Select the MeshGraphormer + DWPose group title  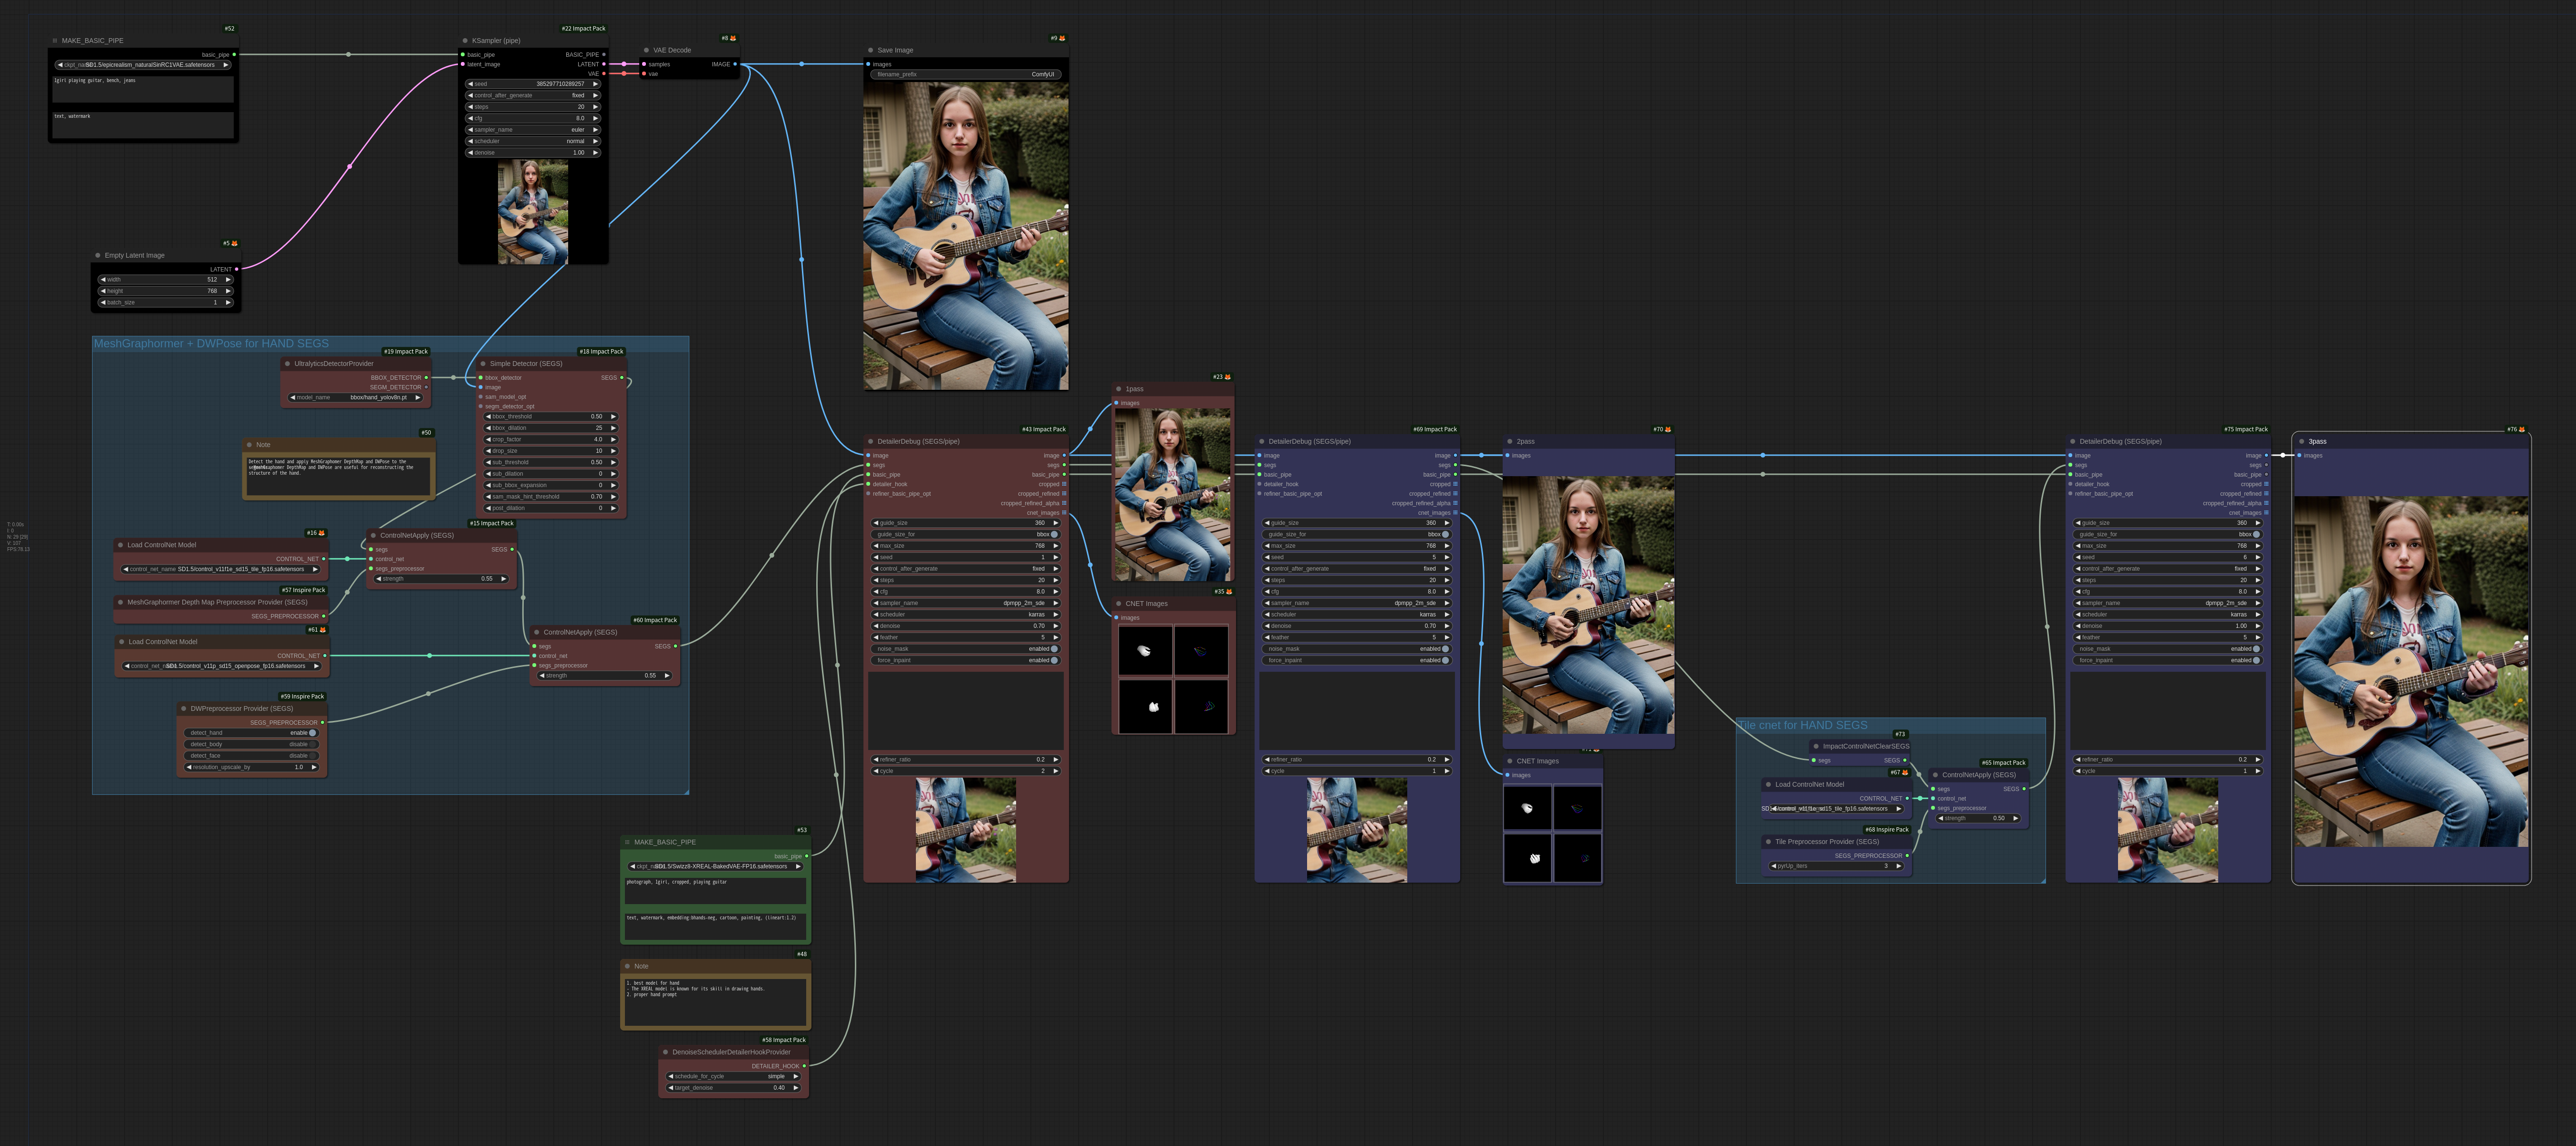coord(211,344)
